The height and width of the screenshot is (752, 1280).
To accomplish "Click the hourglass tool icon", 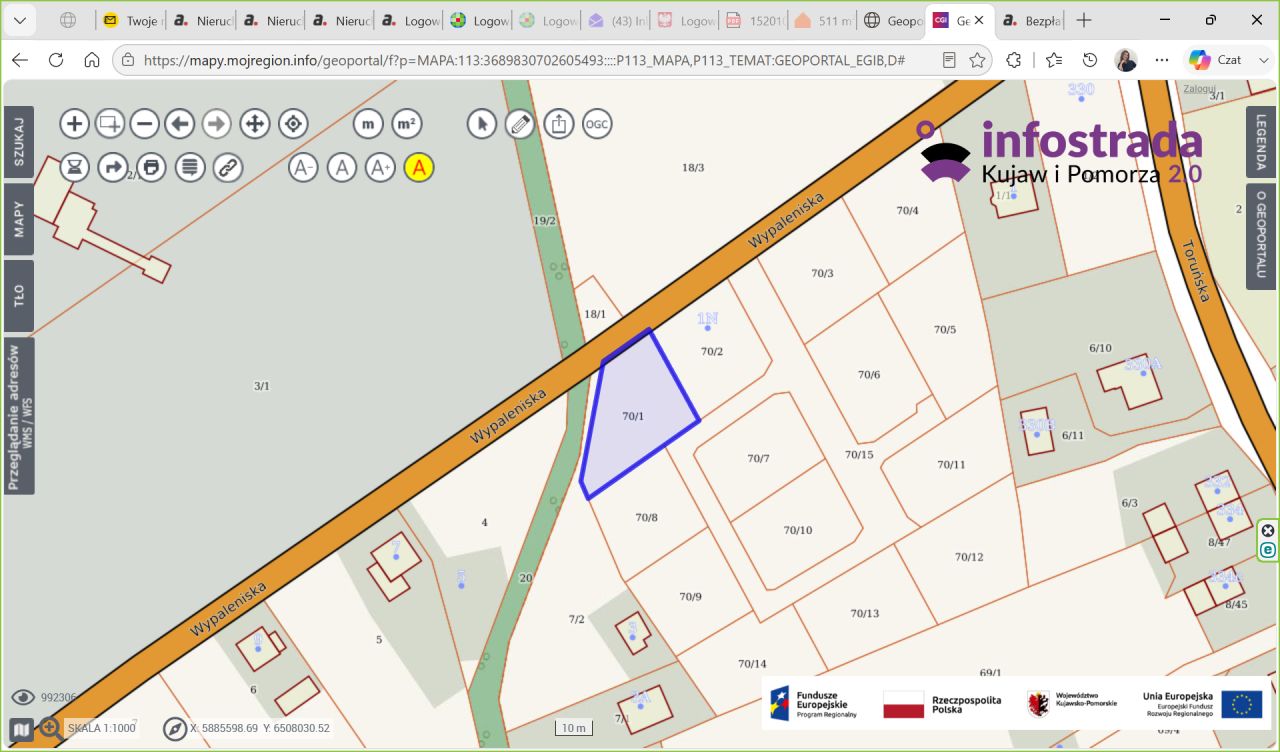I will pyautogui.click(x=75, y=167).
